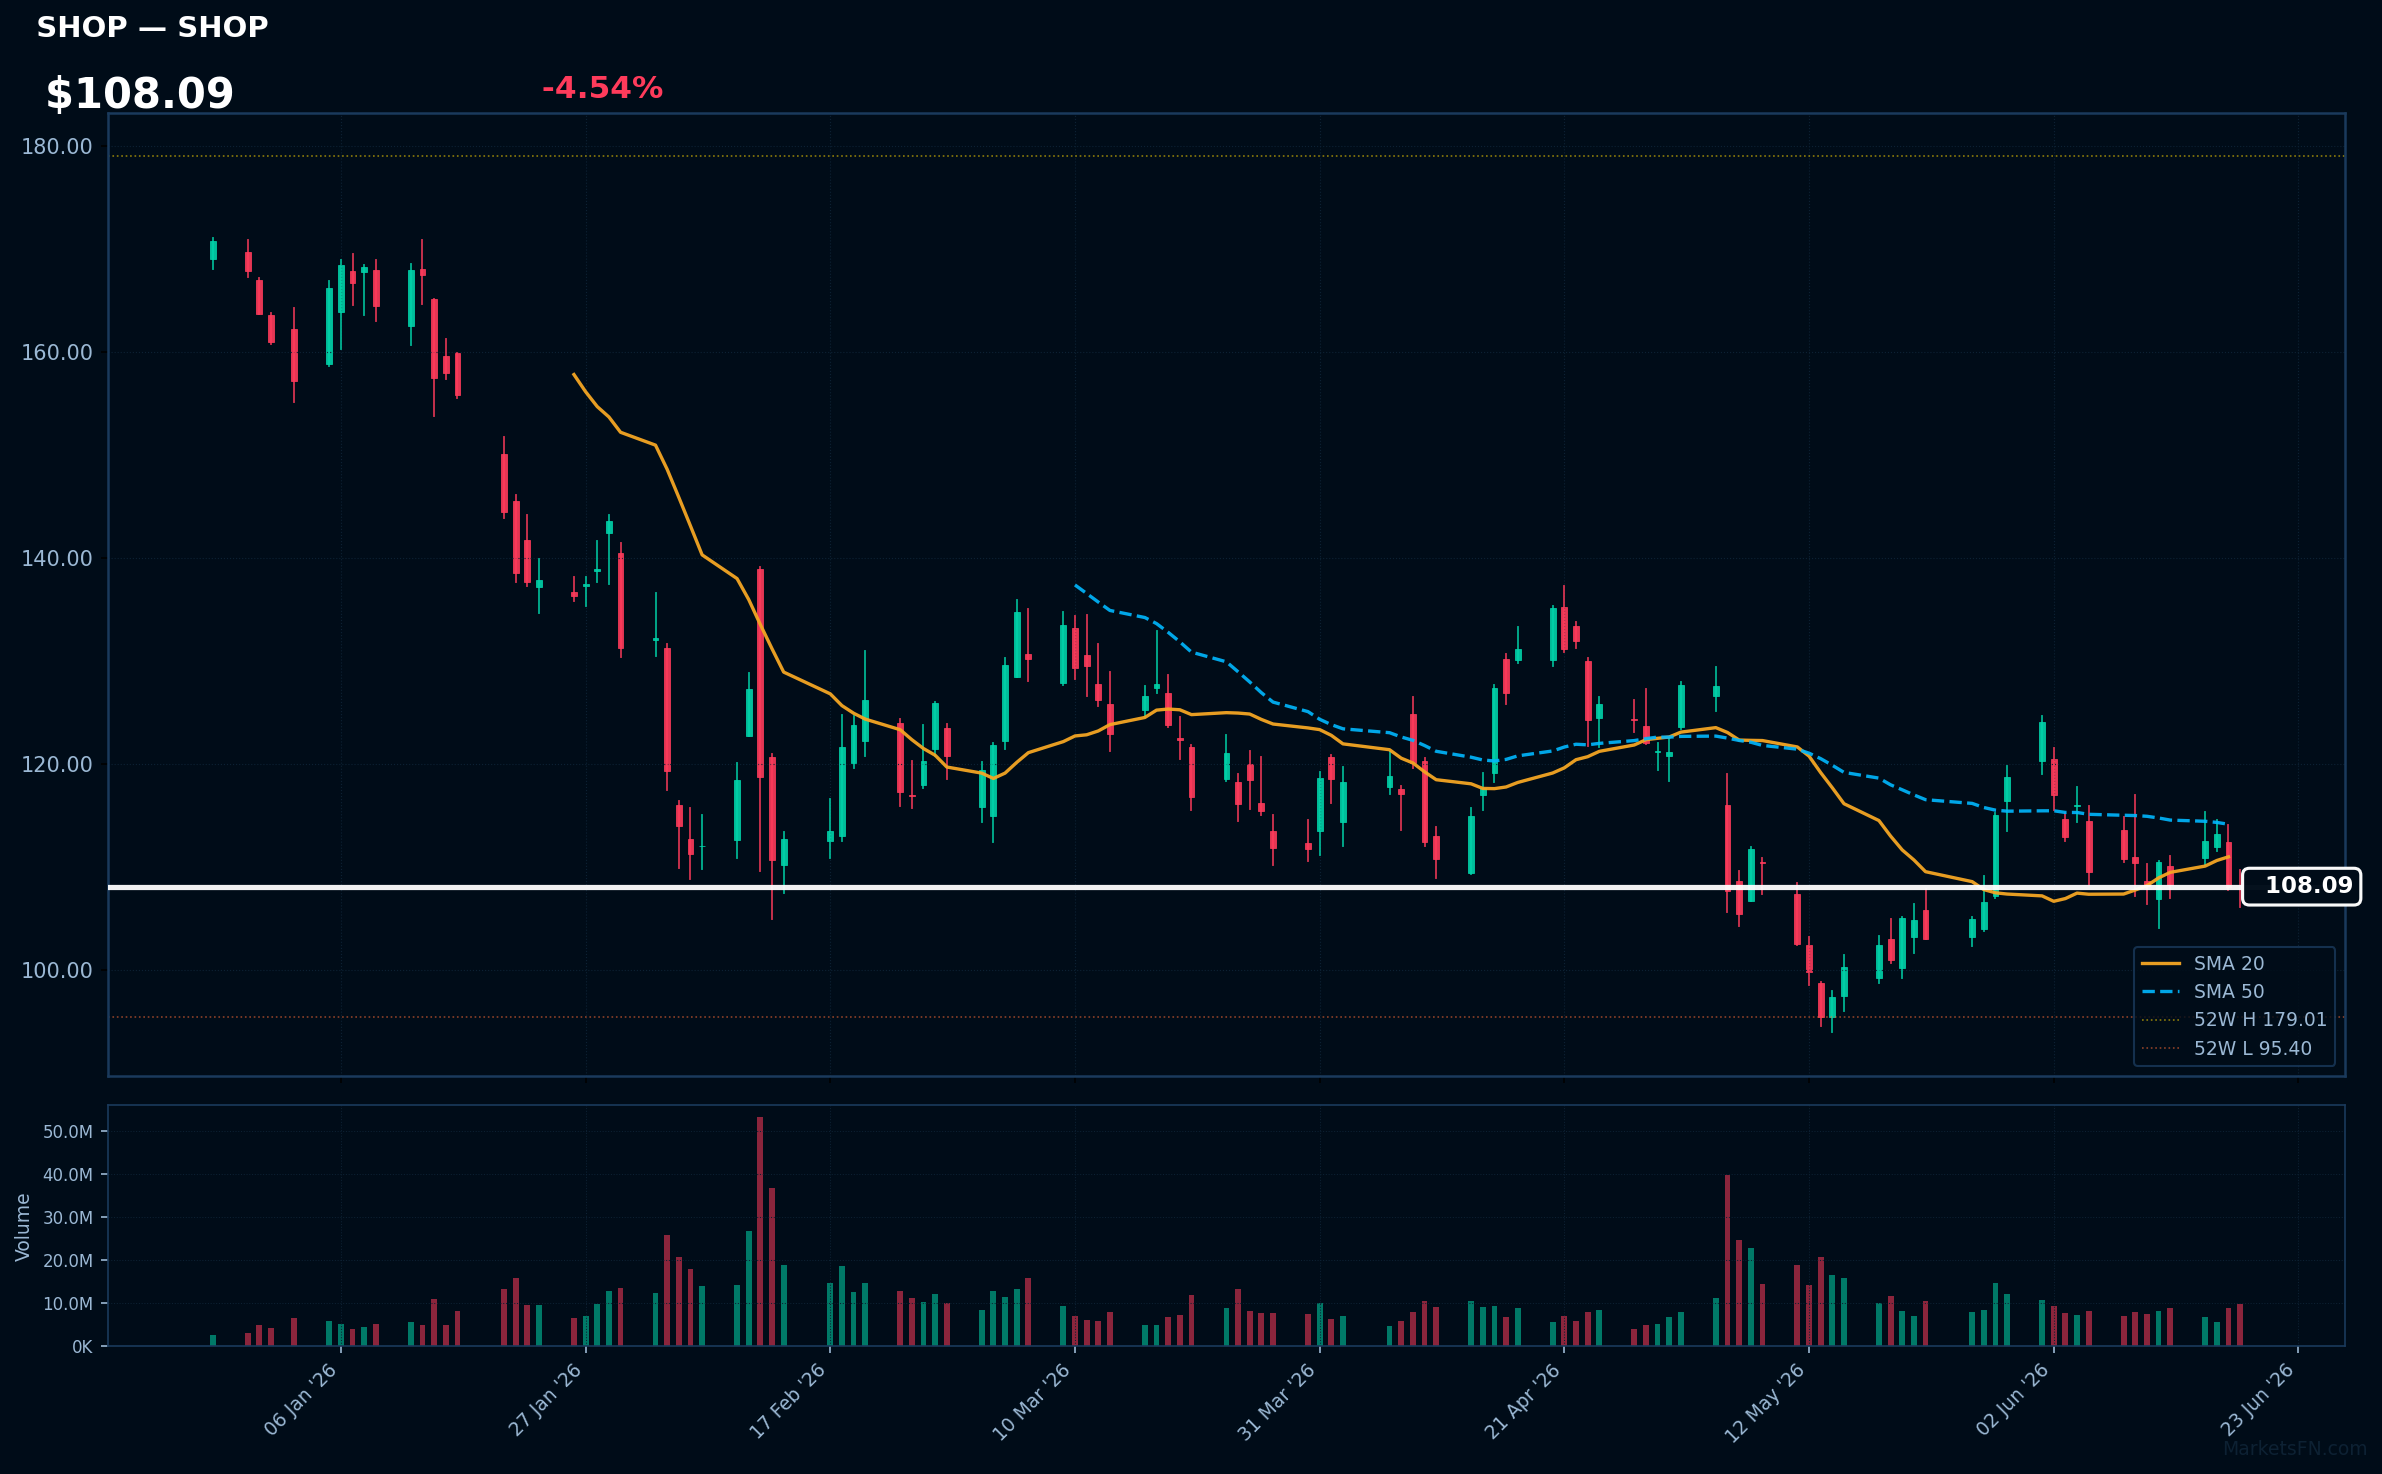
Task: Click the "31 Mar '26" date label
Action: click(x=1277, y=1400)
